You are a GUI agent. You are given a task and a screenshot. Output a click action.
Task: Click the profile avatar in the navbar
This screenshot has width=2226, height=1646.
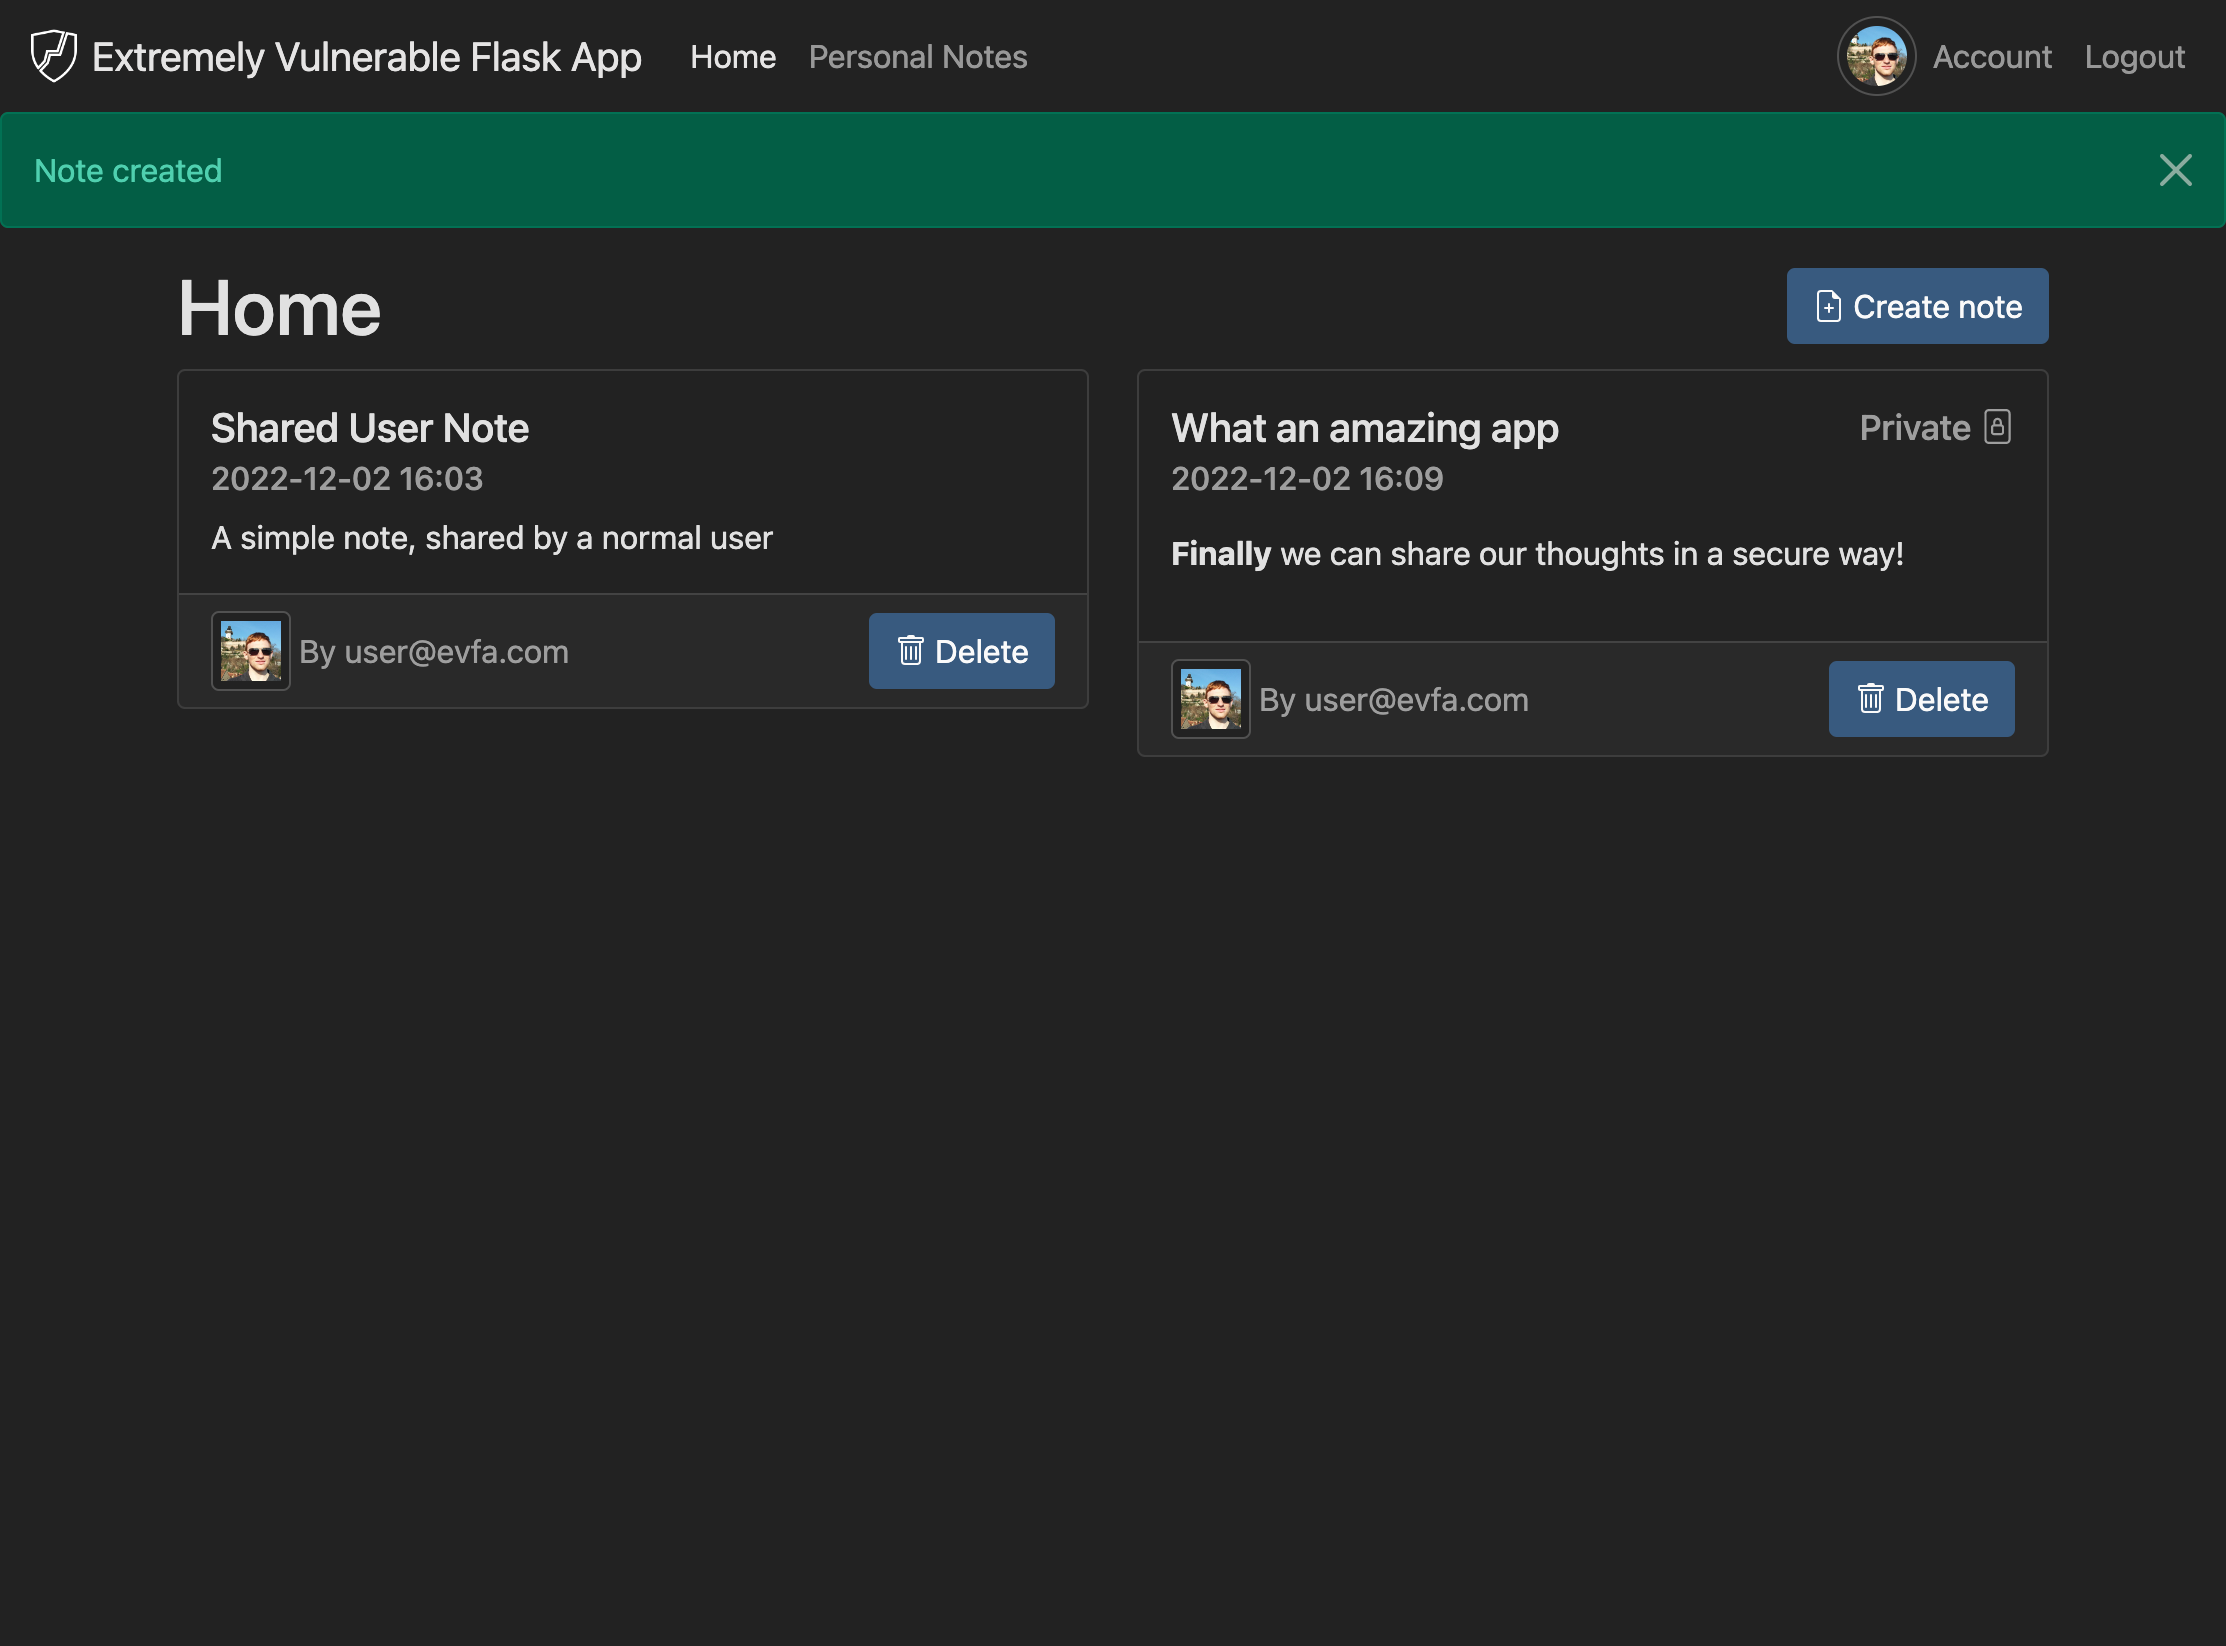click(x=1875, y=57)
